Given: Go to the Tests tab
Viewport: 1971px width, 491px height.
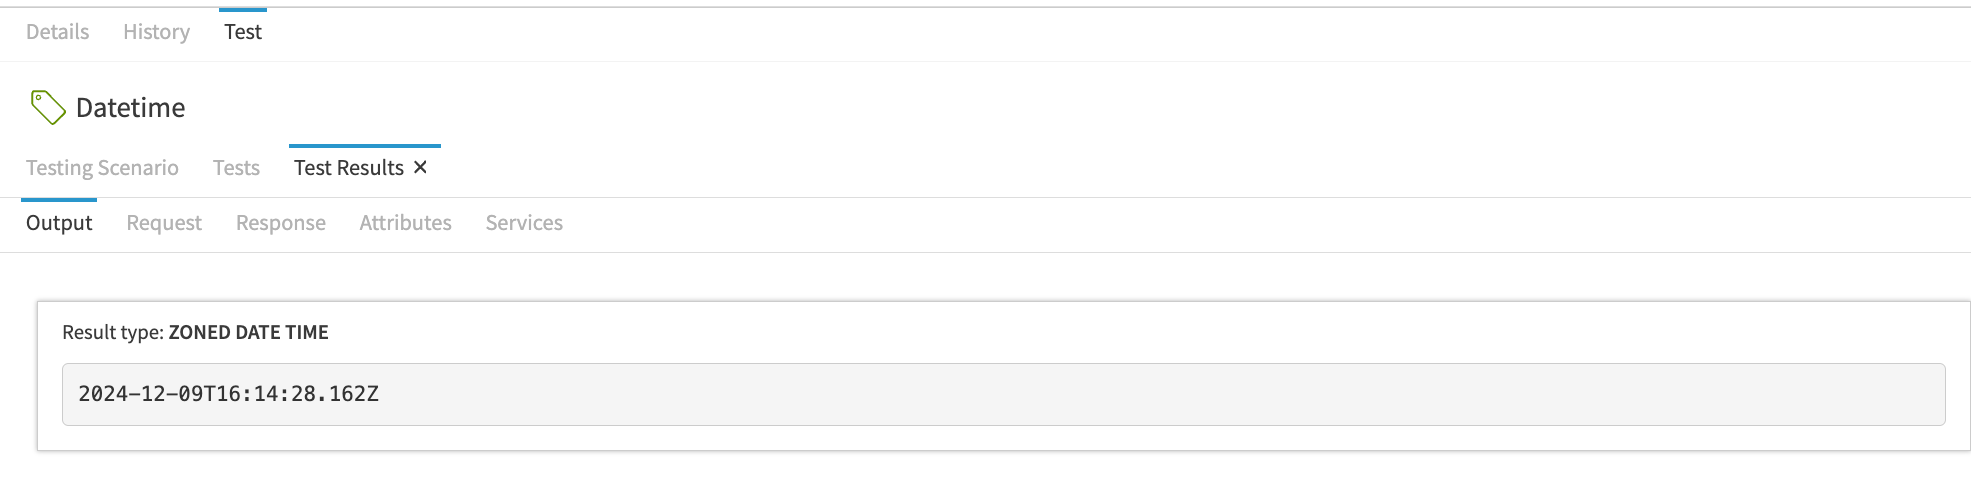Looking at the screenshot, I should click(236, 168).
